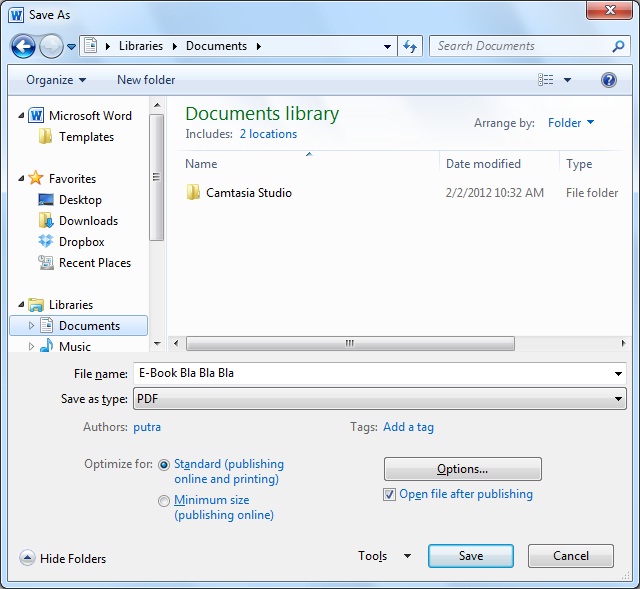Go back with the blue Back arrow
Viewport: 640px width, 589px height.
[x=23, y=46]
